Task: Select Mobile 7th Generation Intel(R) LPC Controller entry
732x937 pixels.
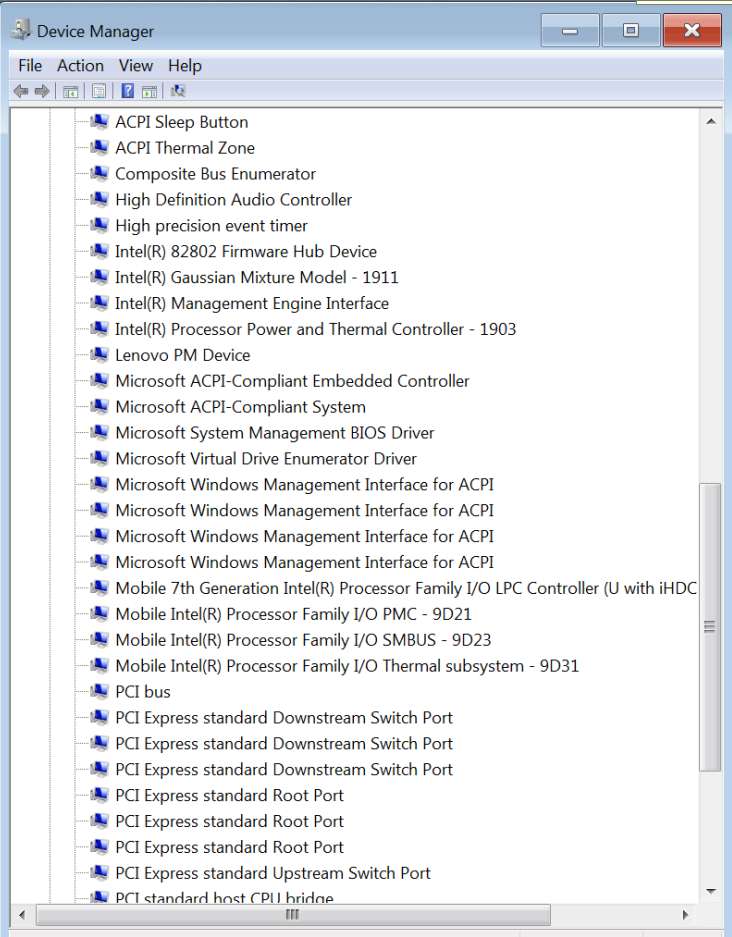Action: point(406,588)
